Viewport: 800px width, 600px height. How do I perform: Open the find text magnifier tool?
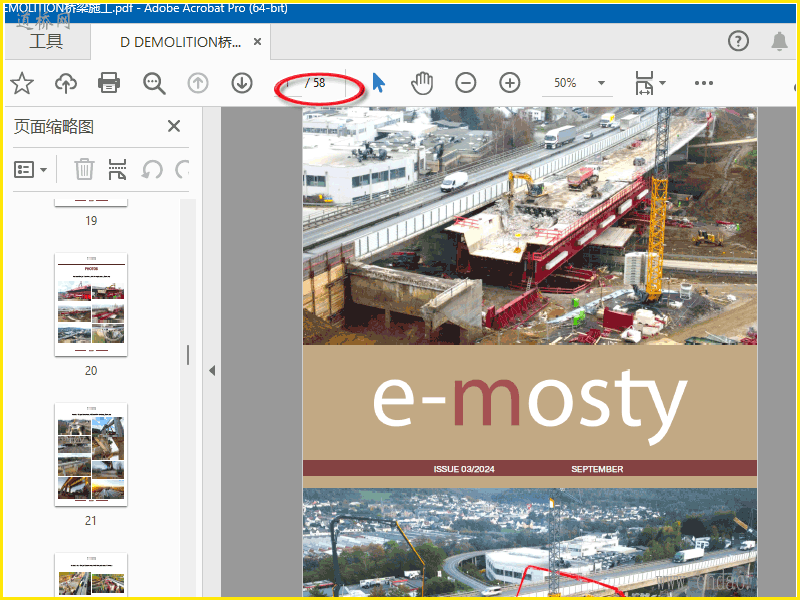click(x=154, y=83)
